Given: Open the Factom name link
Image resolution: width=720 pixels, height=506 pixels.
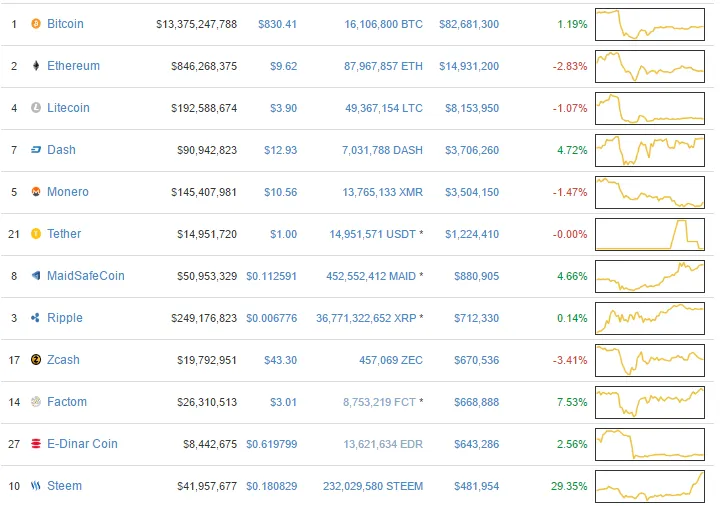Looking at the screenshot, I should 67,402.
